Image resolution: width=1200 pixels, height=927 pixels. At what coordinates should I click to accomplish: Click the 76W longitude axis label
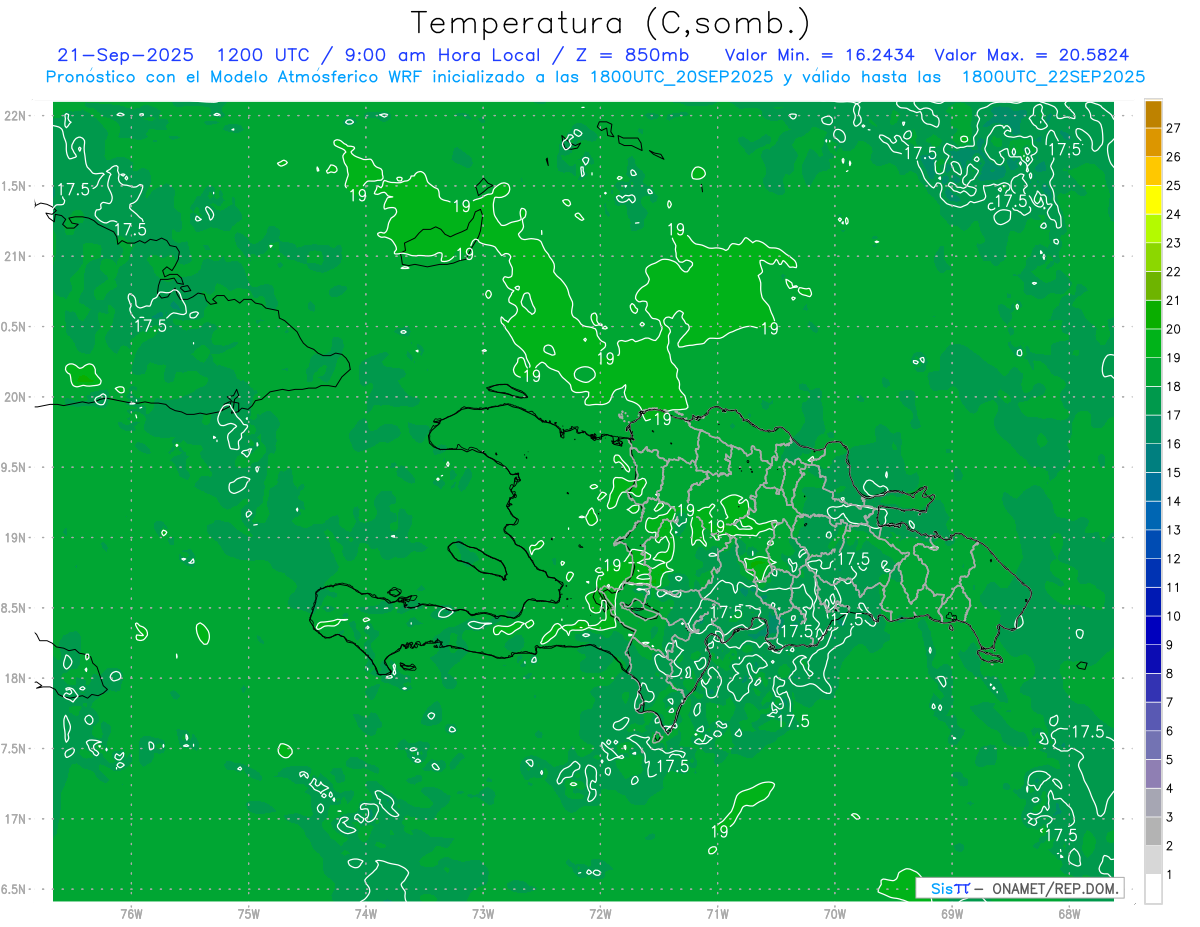(131, 913)
